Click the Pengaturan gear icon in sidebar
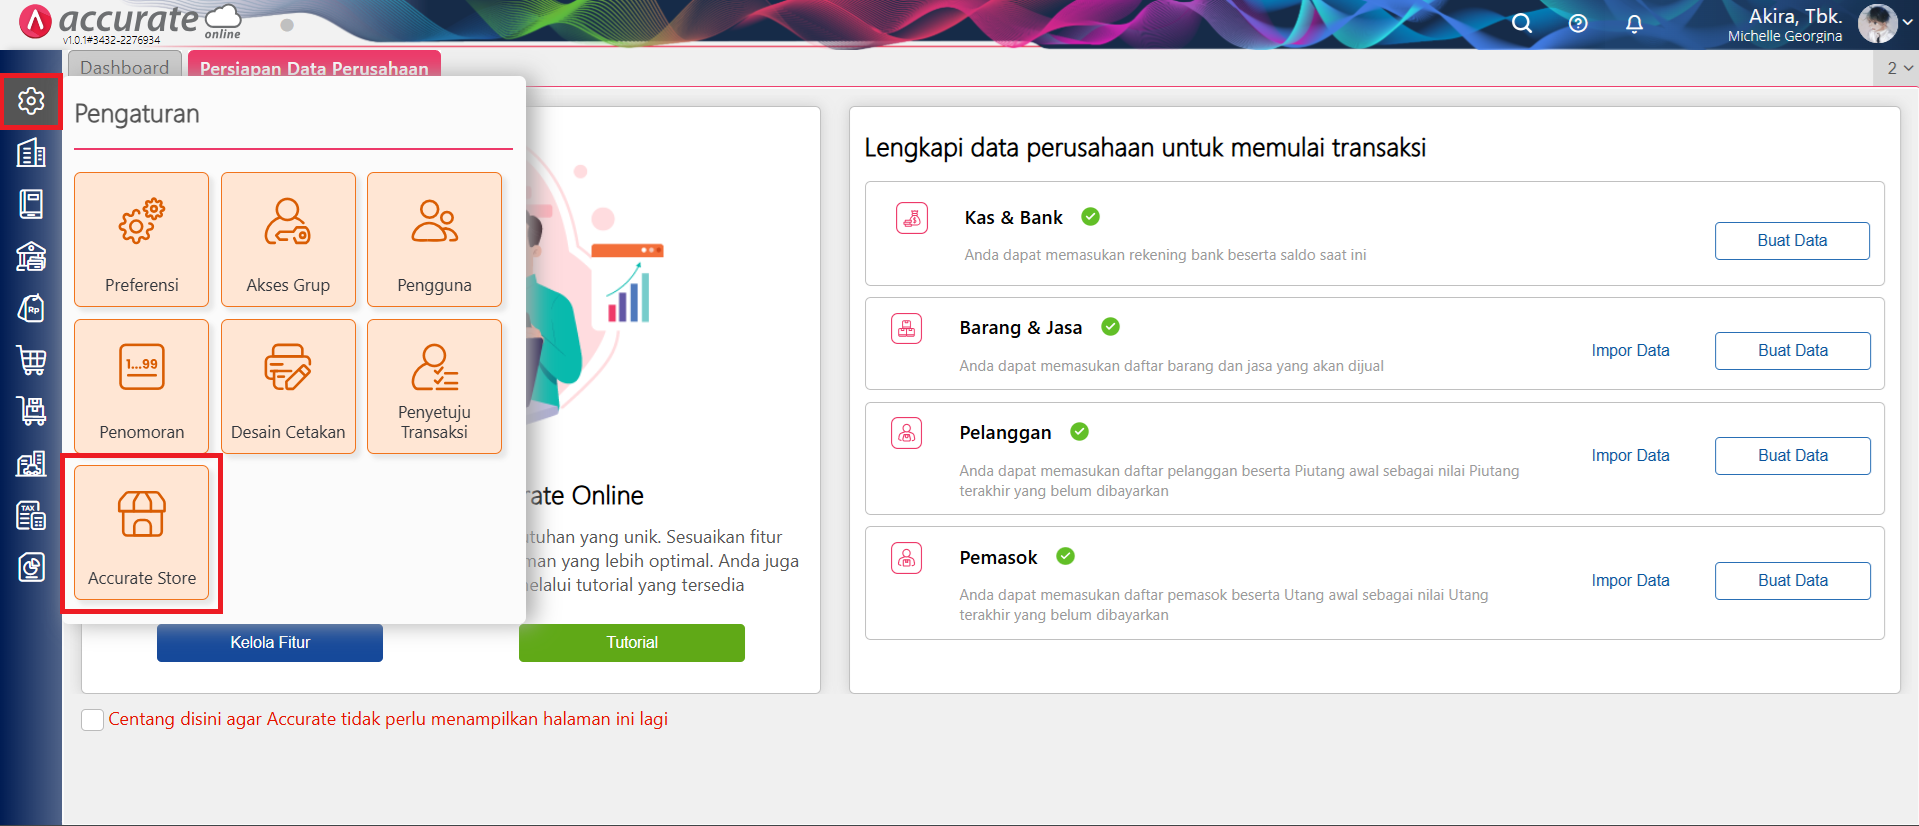1919x826 pixels. pos(31,101)
